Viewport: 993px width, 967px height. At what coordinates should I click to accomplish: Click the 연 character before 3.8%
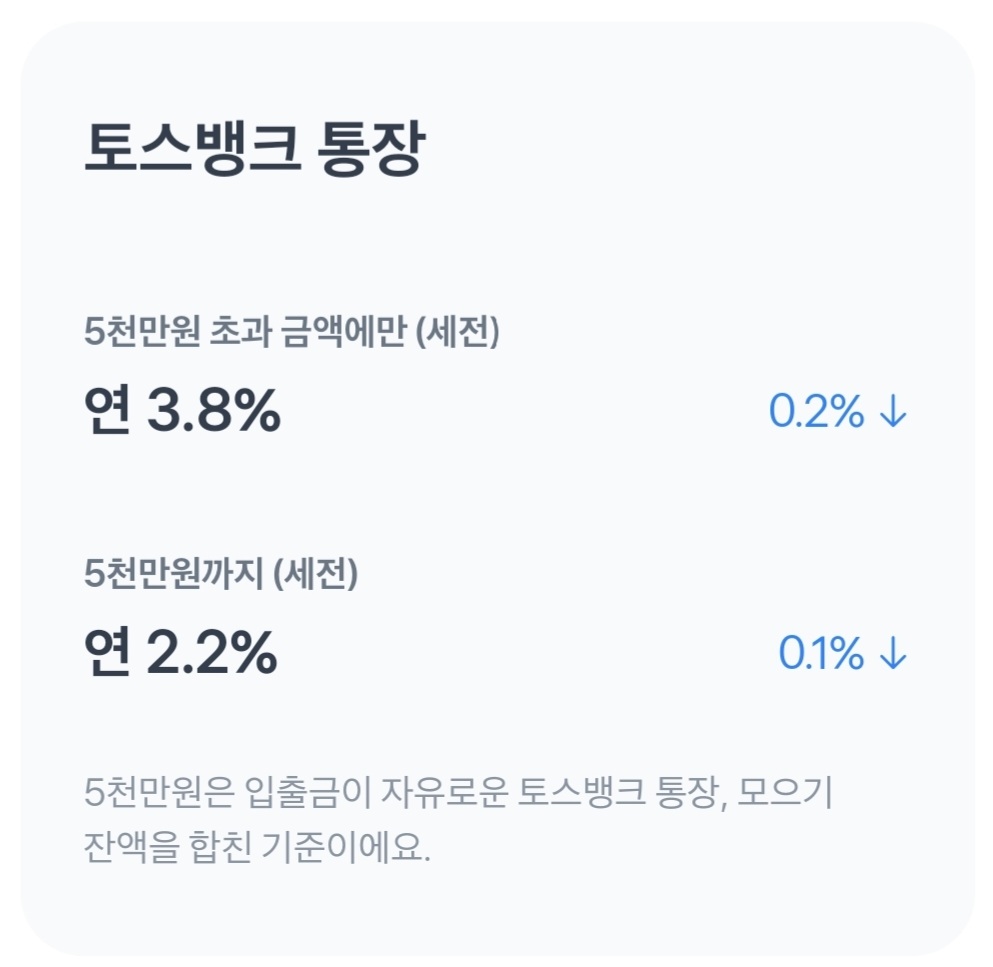click(108, 411)
